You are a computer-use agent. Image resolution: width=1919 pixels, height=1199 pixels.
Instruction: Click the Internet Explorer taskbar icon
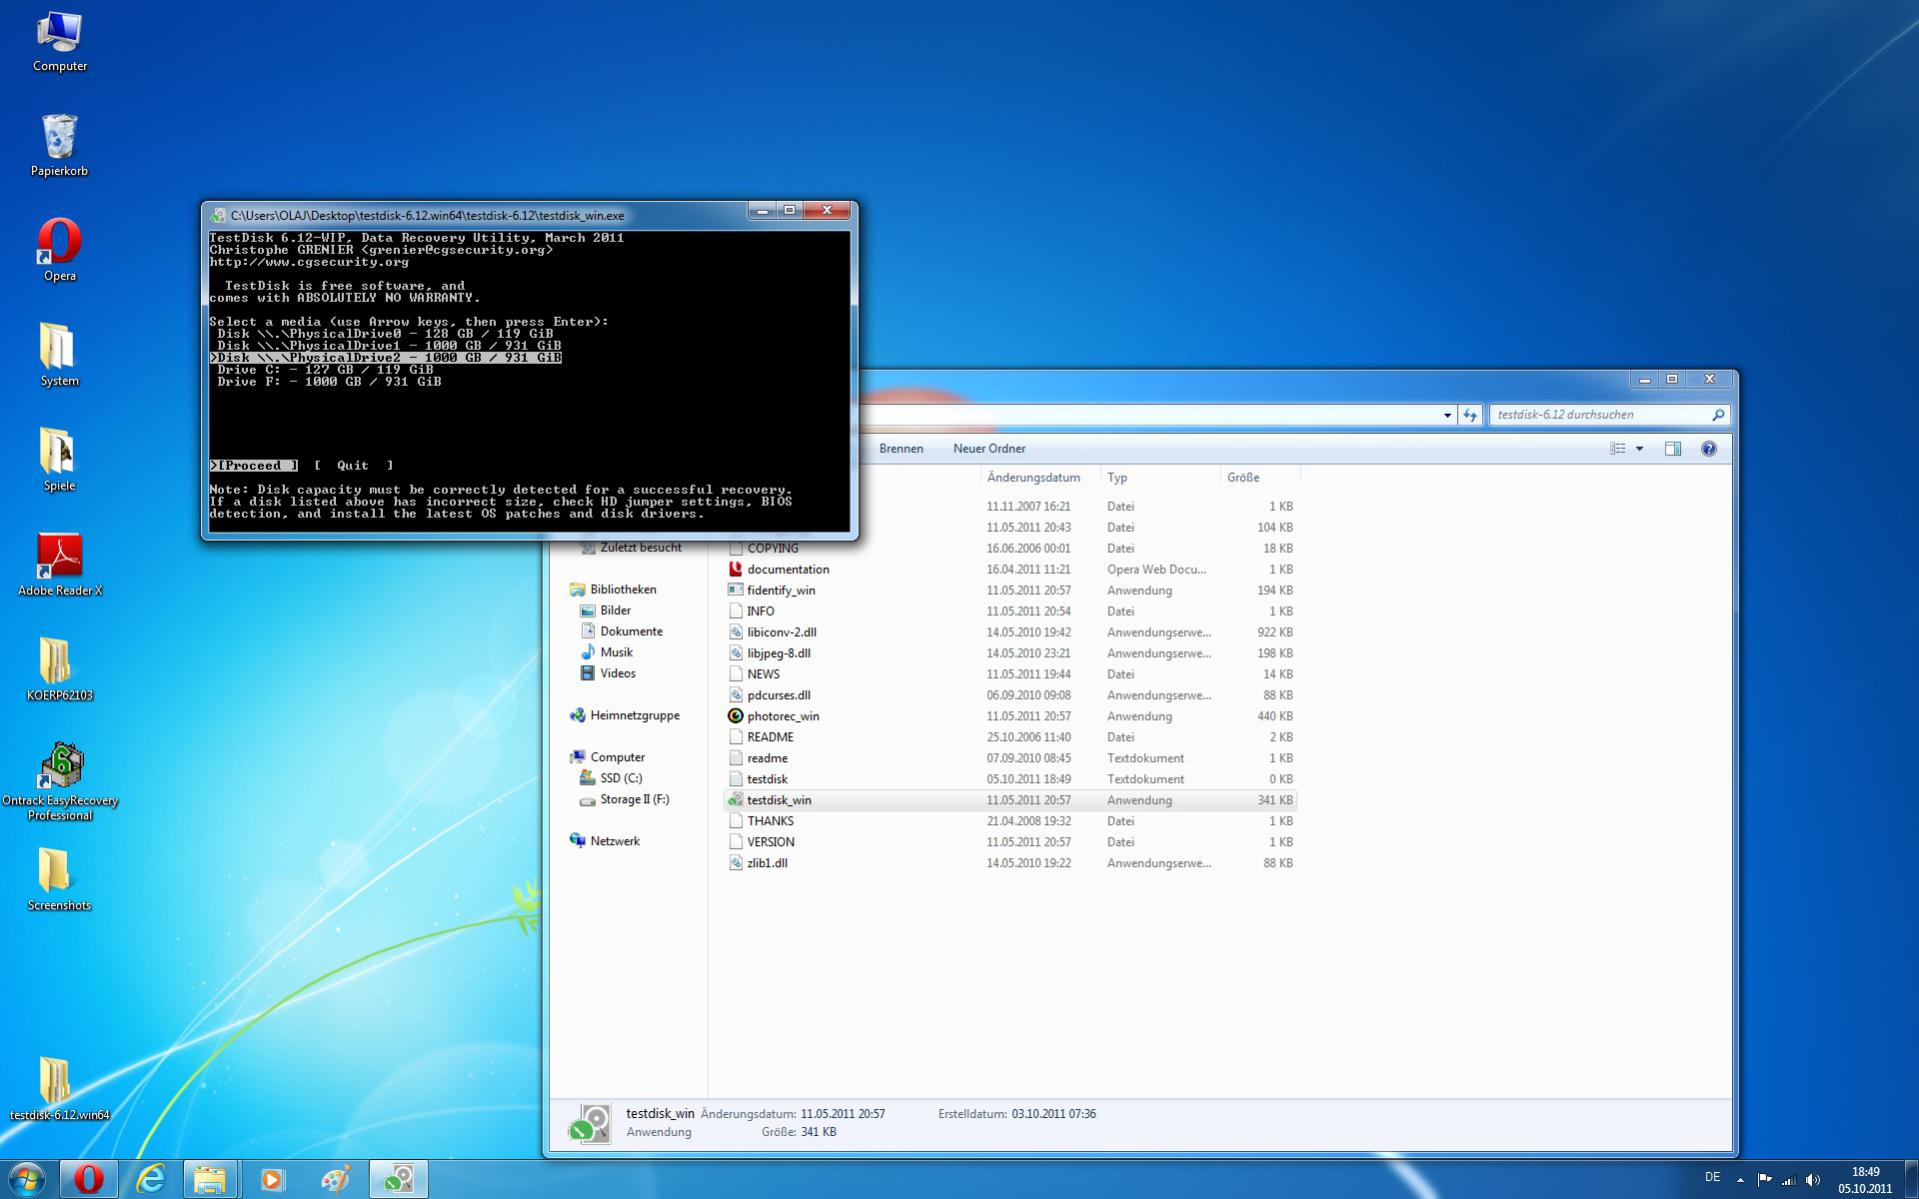pos(150,1179)
